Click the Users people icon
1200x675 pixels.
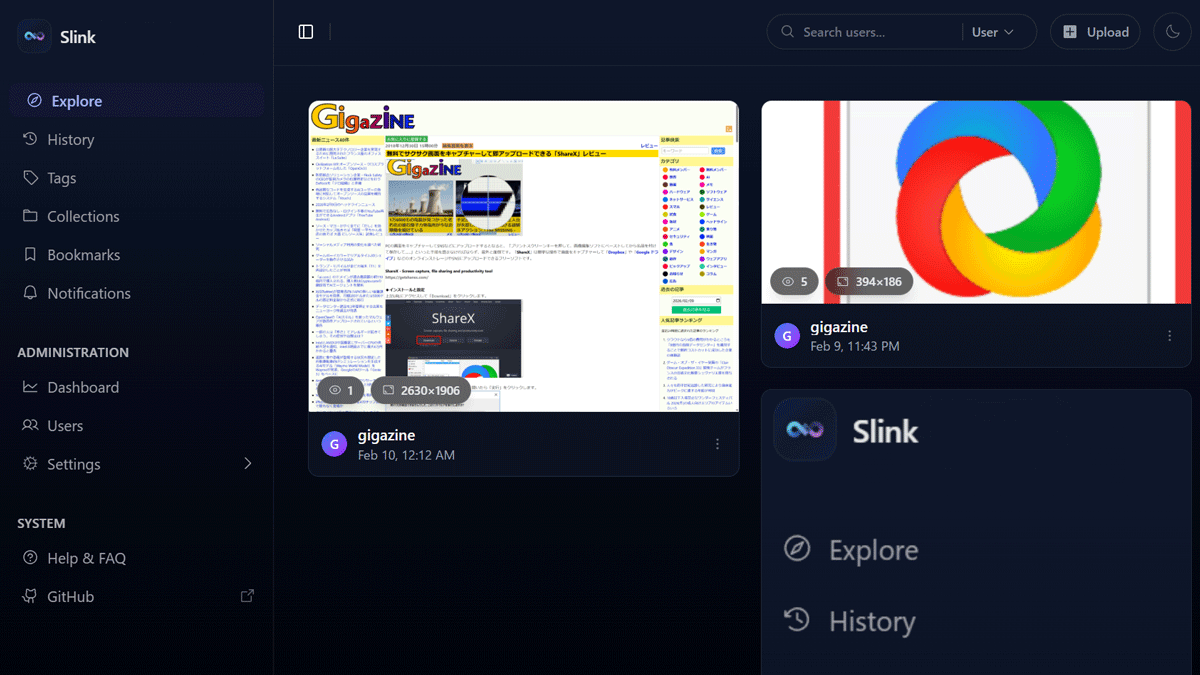tap(30, 426)
